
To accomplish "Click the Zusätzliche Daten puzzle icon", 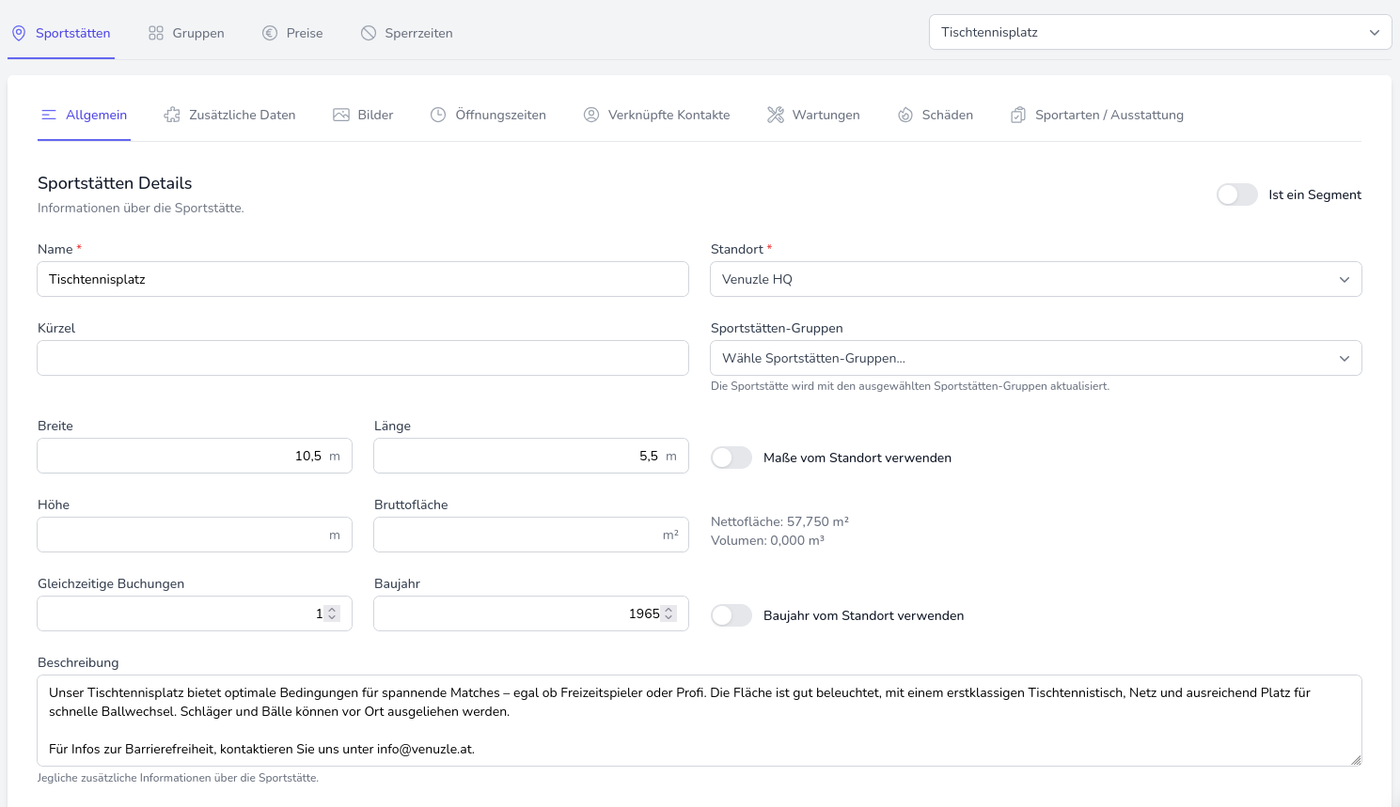I will [172, 115].
